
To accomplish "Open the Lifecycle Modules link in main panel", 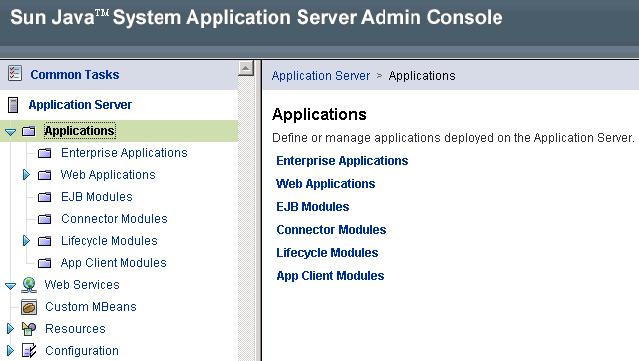I will [327, 253].
